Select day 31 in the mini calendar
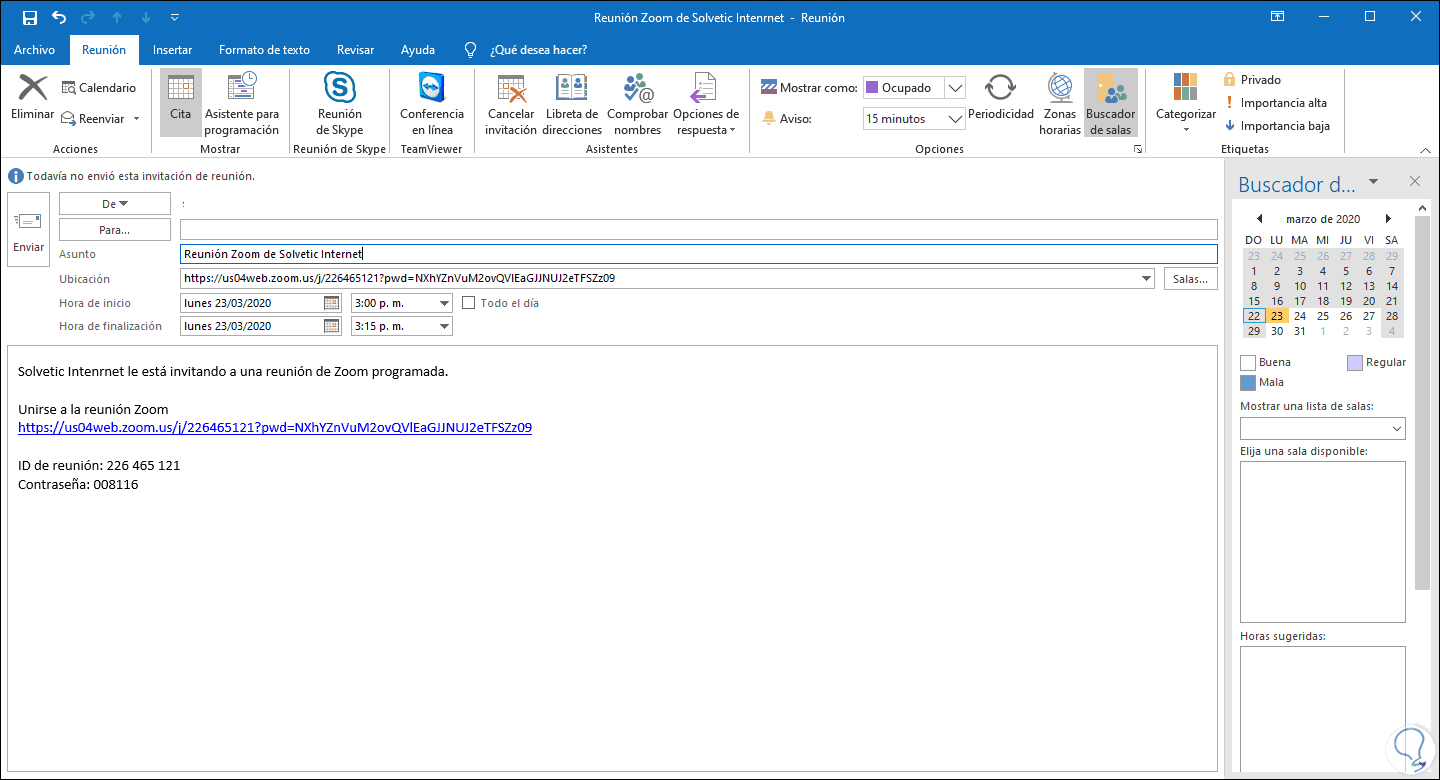The width and height of the screenshot is (1440, 780). (1300, 331)
